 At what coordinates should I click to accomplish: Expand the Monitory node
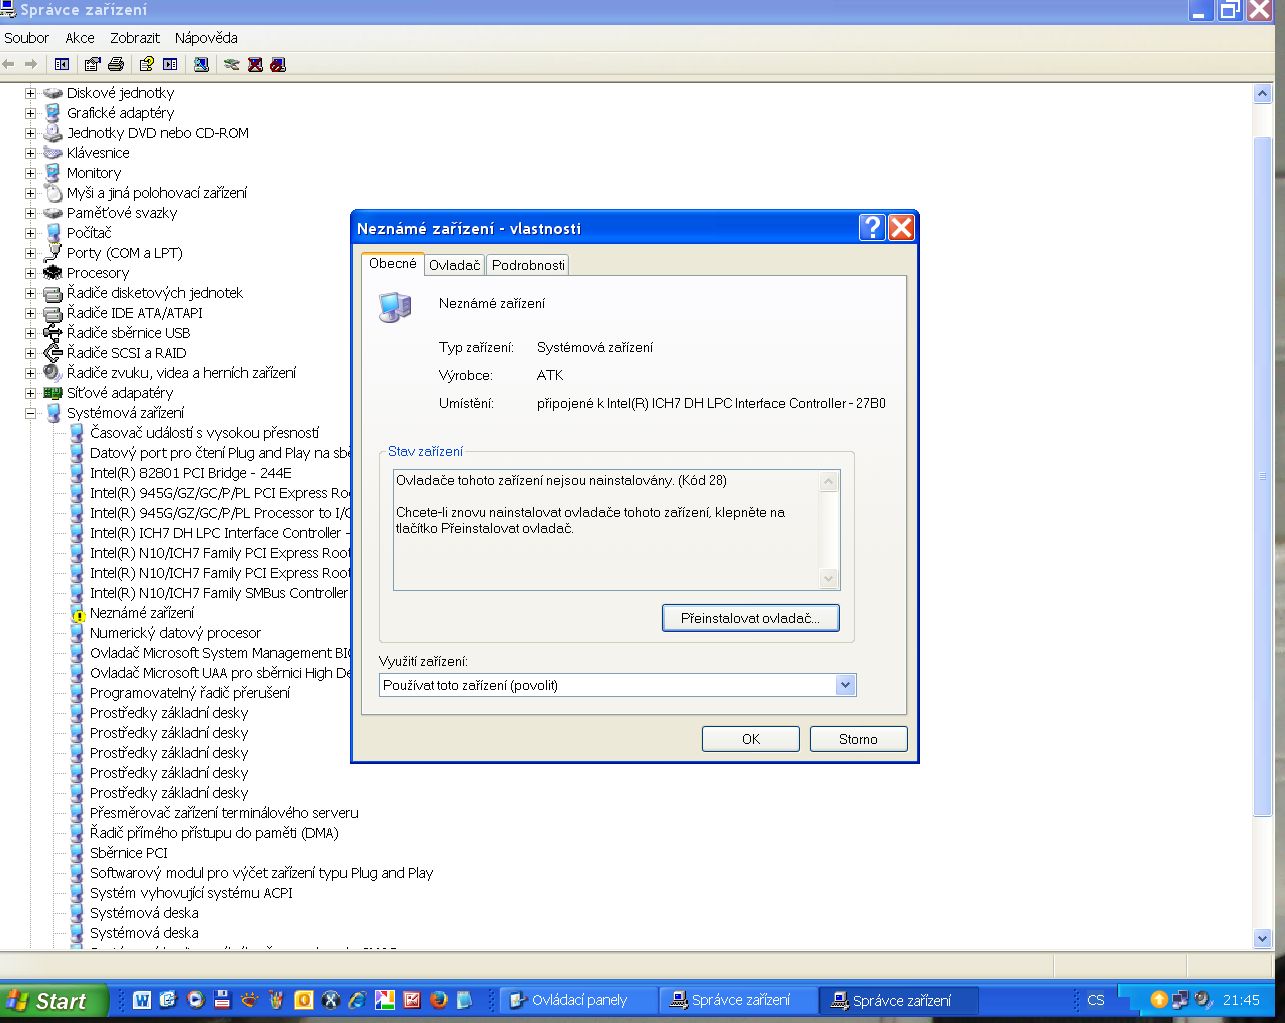click(30, 173)
